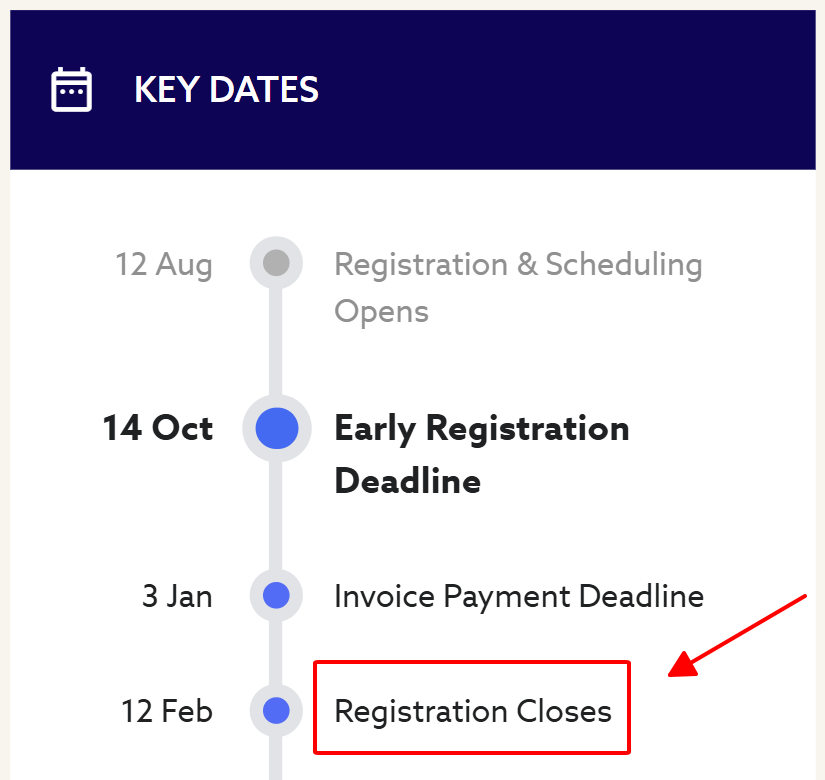Click the 3 Jan timeline dot

point(276,596)
